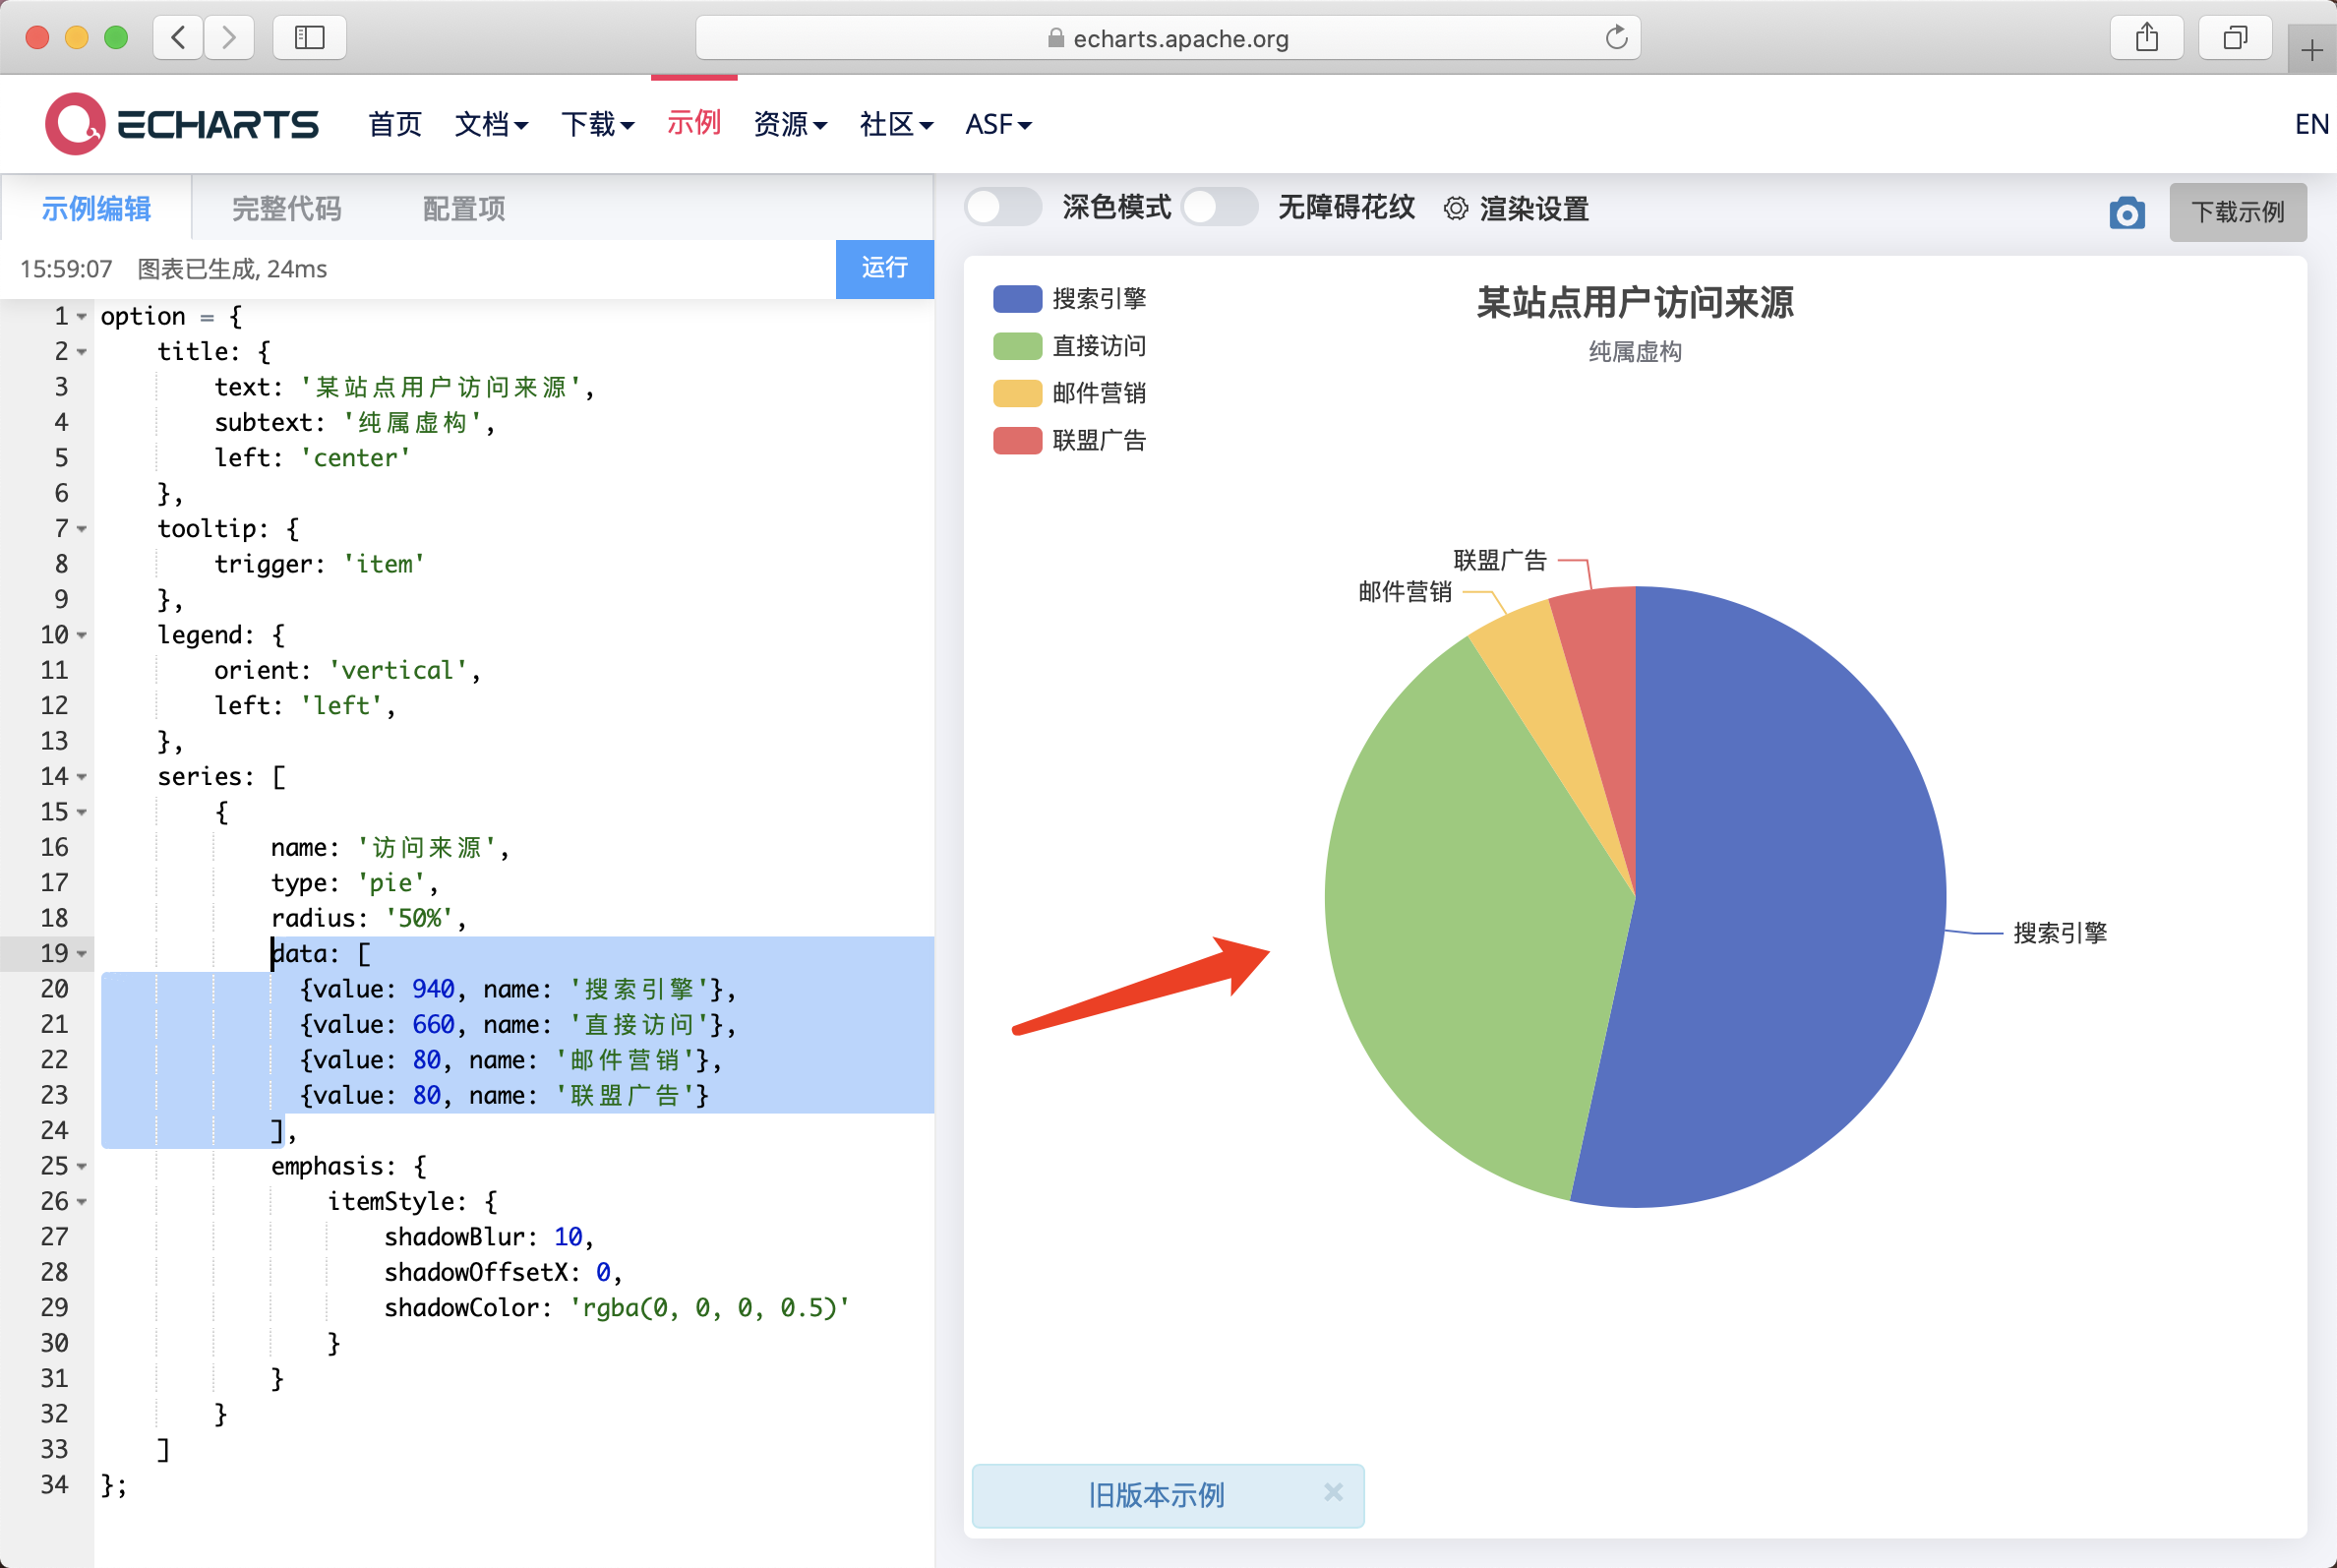Turn on the 无障碍花纹 switch
The image size is (2337, 1568).
(1219, 207)
